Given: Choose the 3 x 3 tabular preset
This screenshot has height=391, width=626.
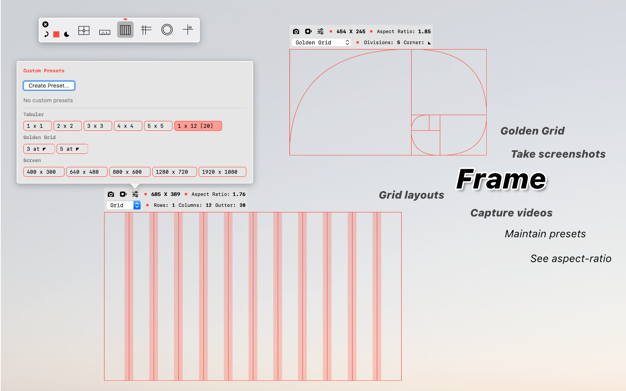Looking at the screenshot, I should (97, 126).
